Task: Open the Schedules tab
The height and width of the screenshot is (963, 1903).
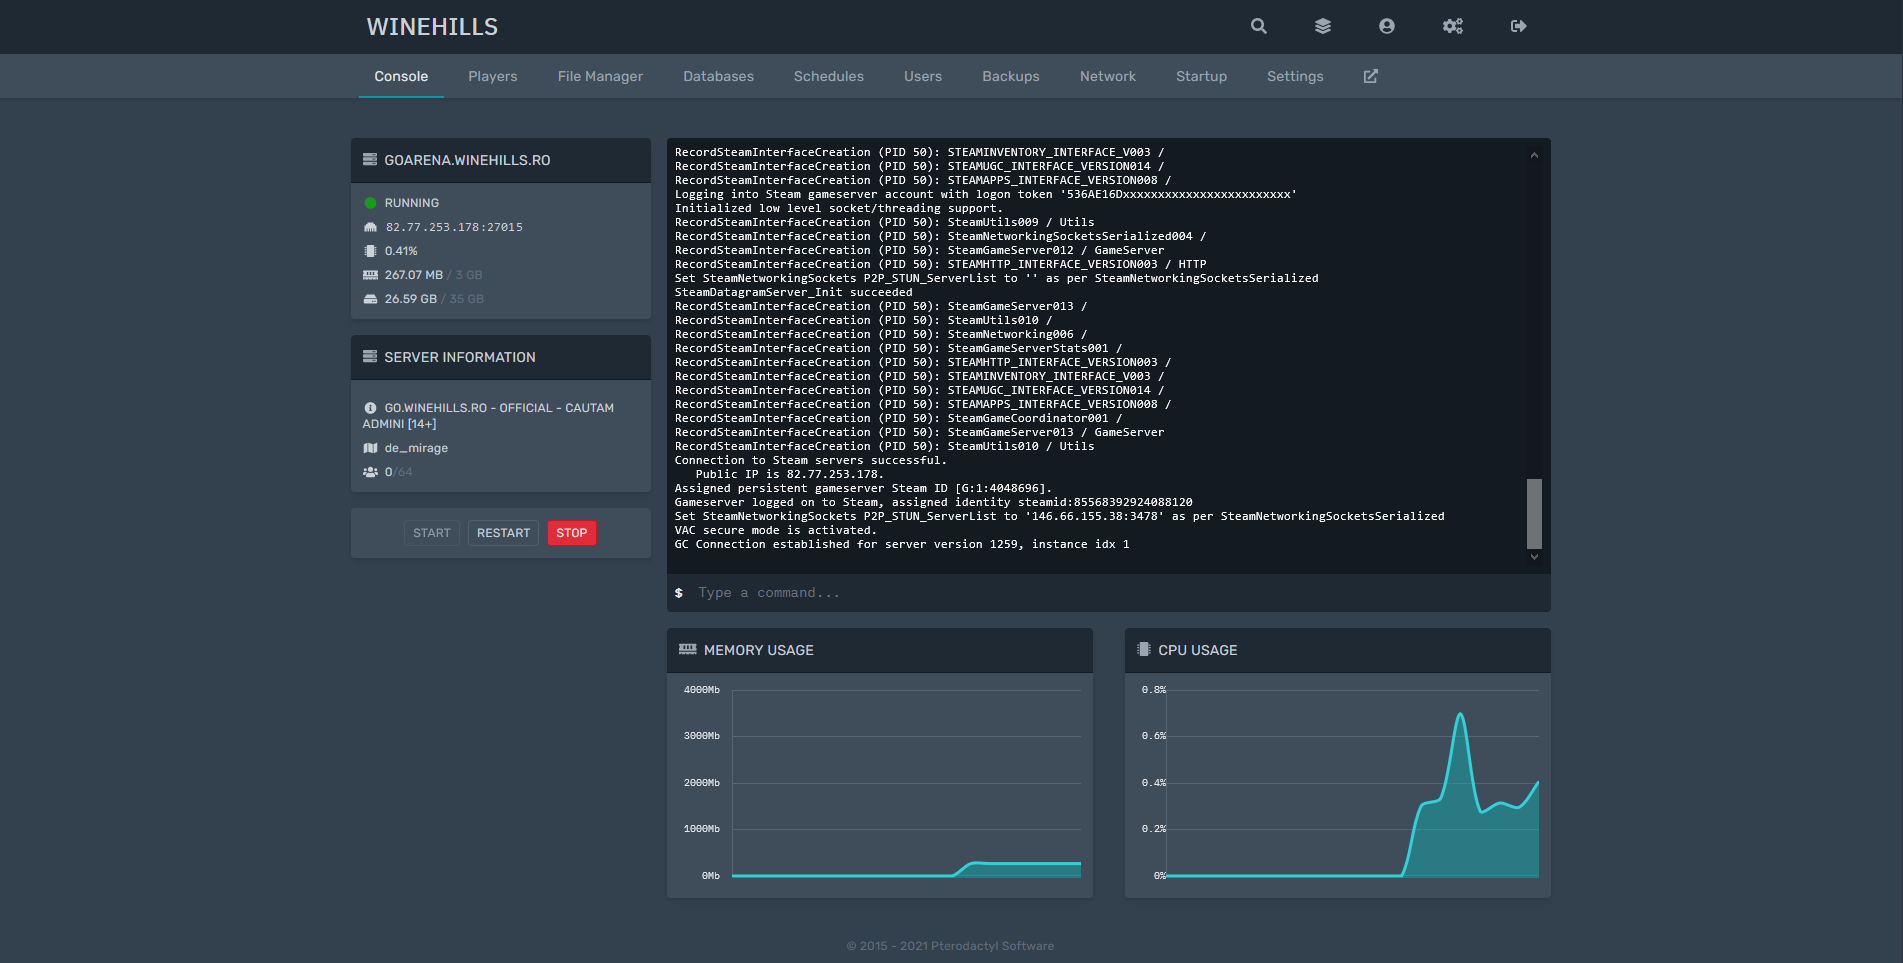Action: (x=828, y=76)
